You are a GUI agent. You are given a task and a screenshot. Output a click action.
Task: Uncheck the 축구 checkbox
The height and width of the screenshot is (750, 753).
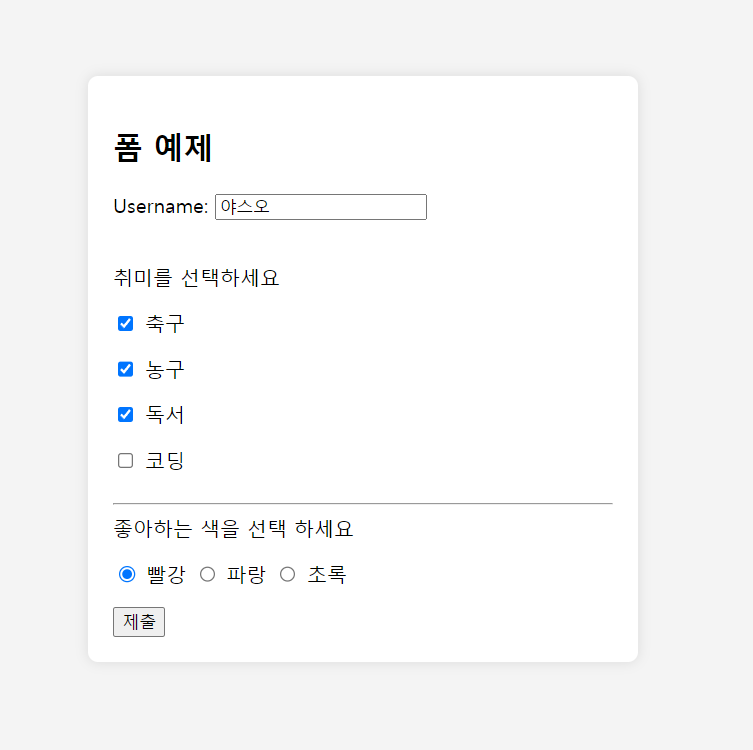click(125, 324)
